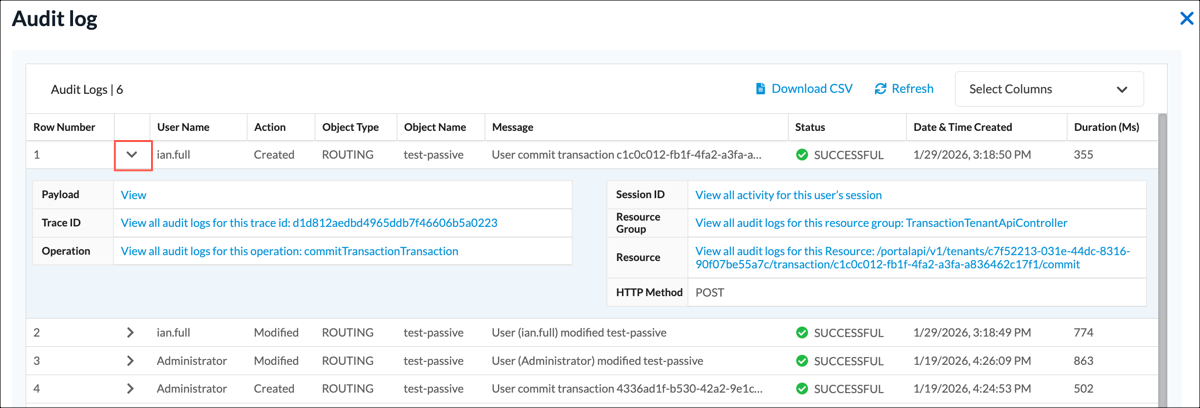Screen dimensions: 1200x408
Task: Click message 'User commit transaction 4336ad1f-b530...'
Action: [627, 388]
